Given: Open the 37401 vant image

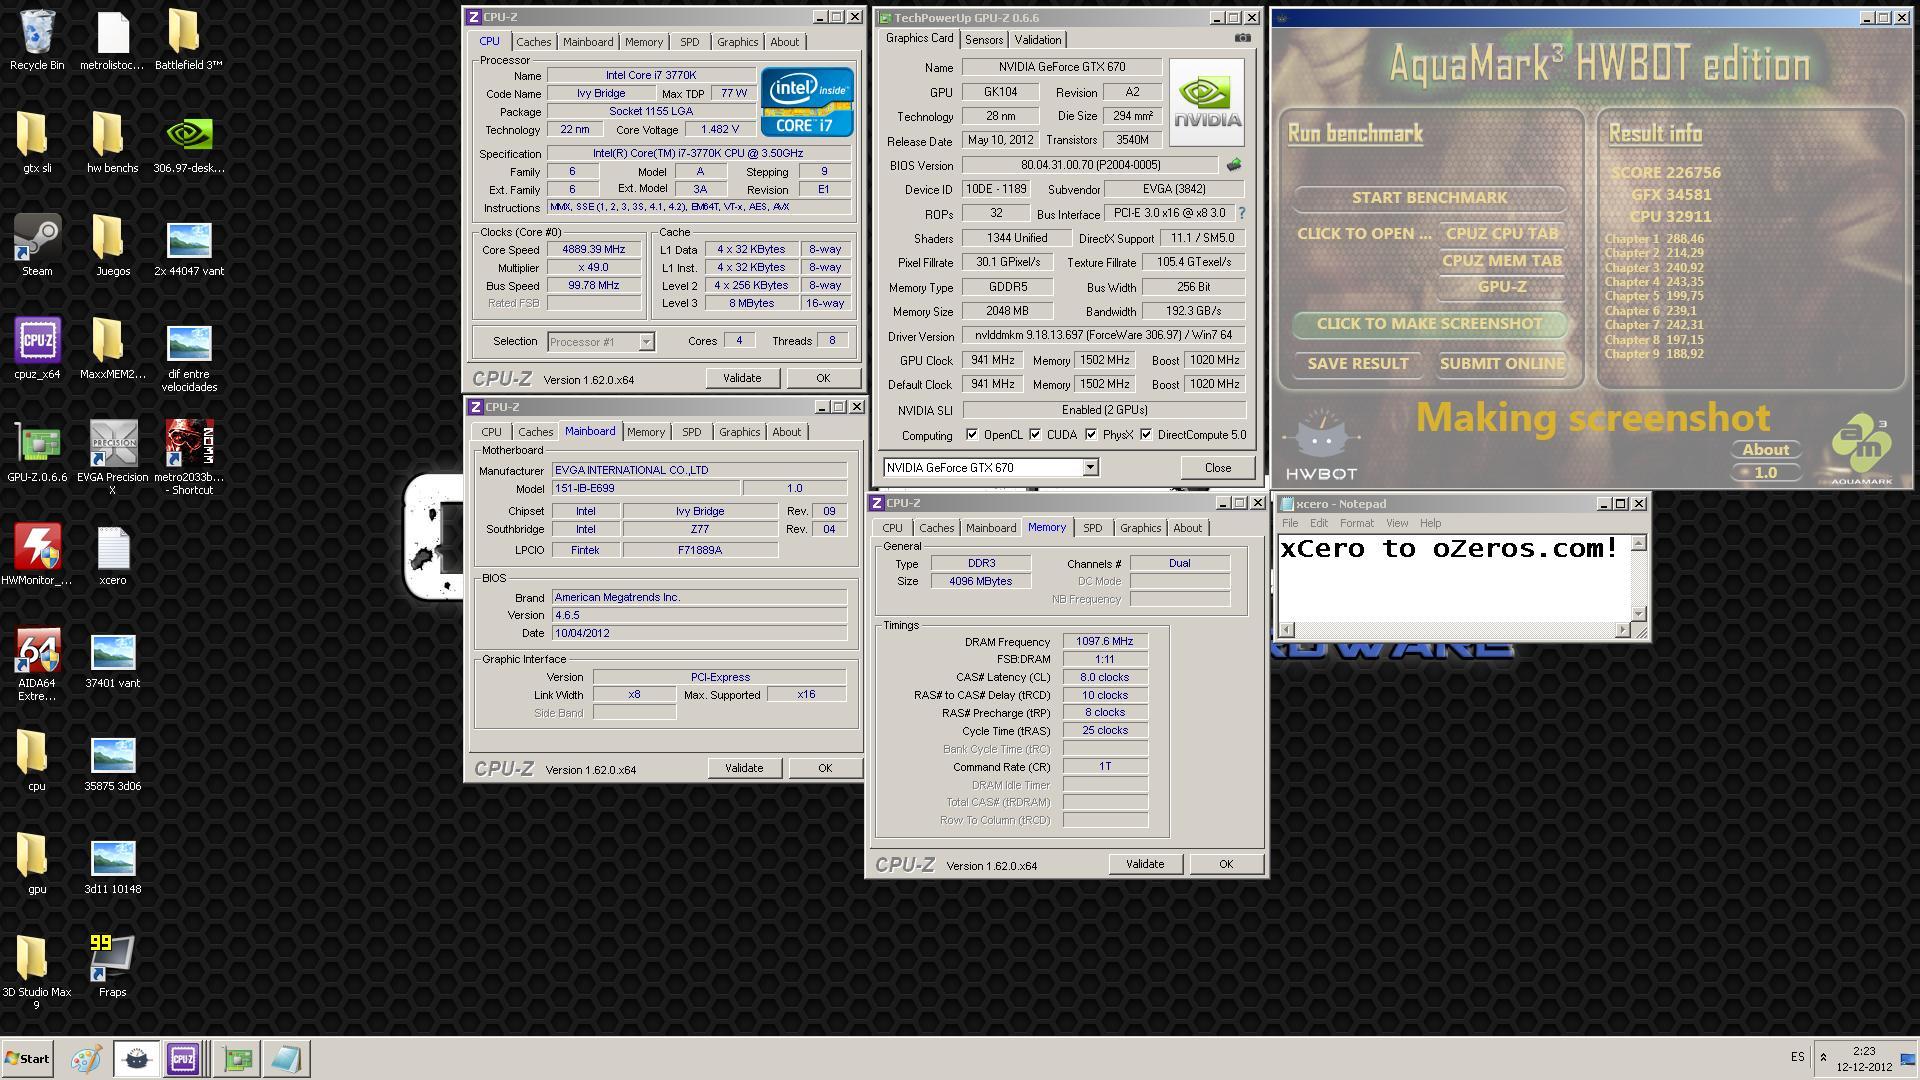Looking at the screenshot, I should pos(112,661).
